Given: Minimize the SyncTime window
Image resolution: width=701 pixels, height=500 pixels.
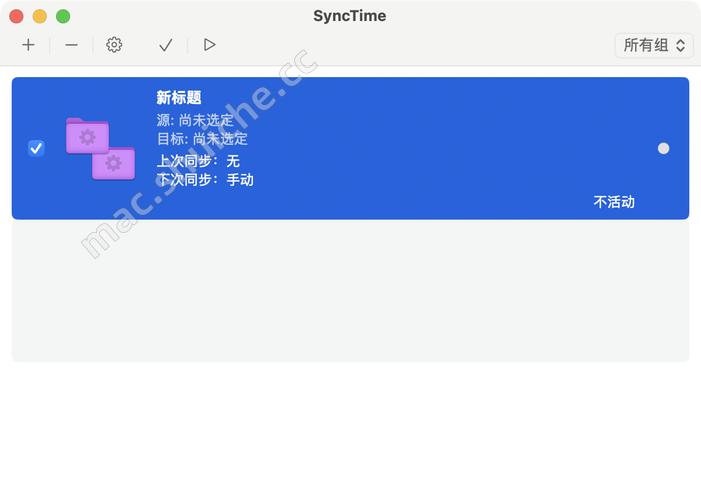Looking at the screenshot, I should pos(40,16).
